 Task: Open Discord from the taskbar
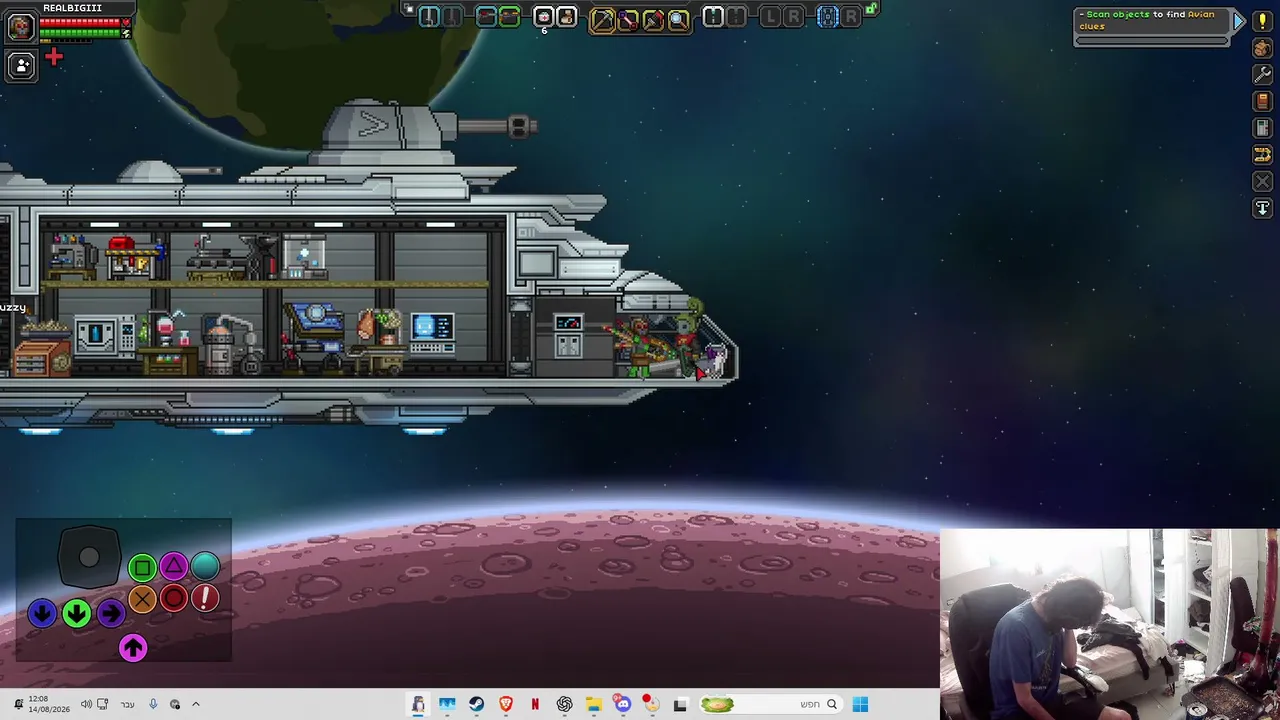click(x=623, y=704)
